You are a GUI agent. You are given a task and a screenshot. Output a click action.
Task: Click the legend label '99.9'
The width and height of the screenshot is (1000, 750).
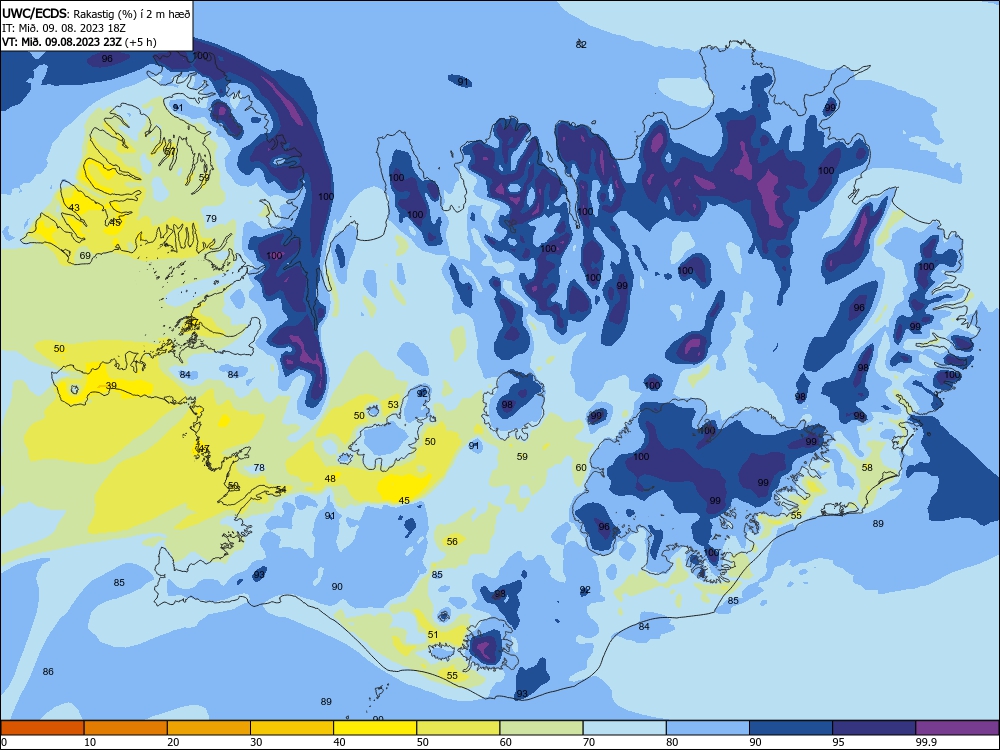click(926, 742)
